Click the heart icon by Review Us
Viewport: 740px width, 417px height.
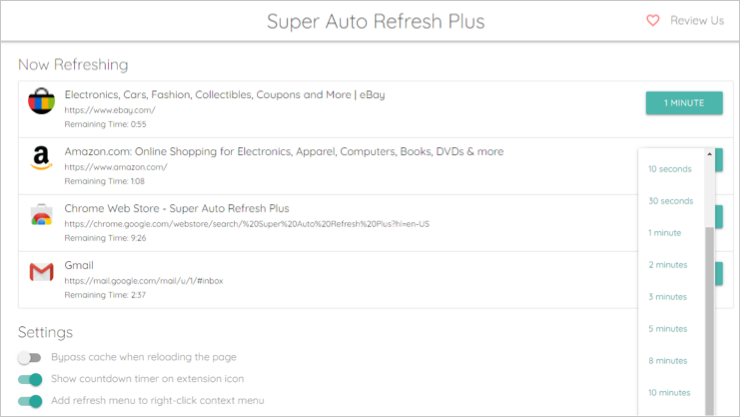[653, 20]
